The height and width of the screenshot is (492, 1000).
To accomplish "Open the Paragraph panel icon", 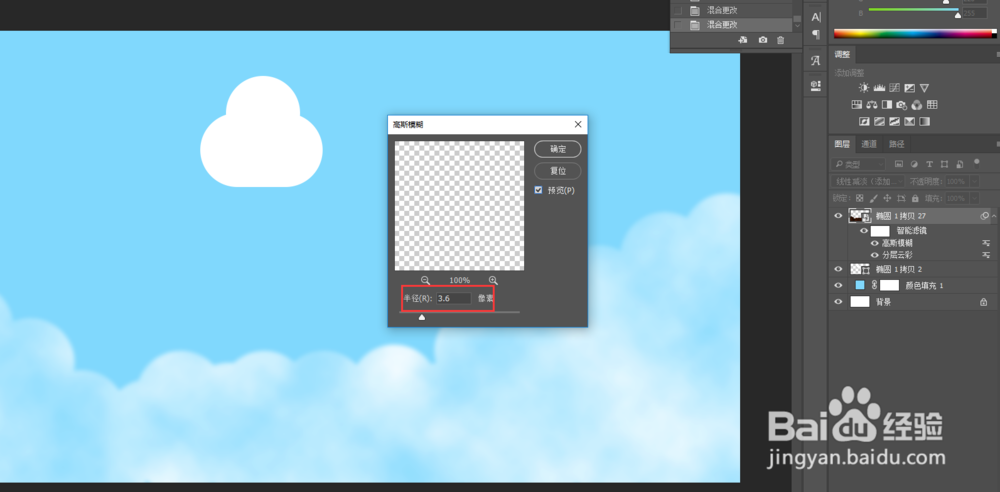I will [816, 34].
